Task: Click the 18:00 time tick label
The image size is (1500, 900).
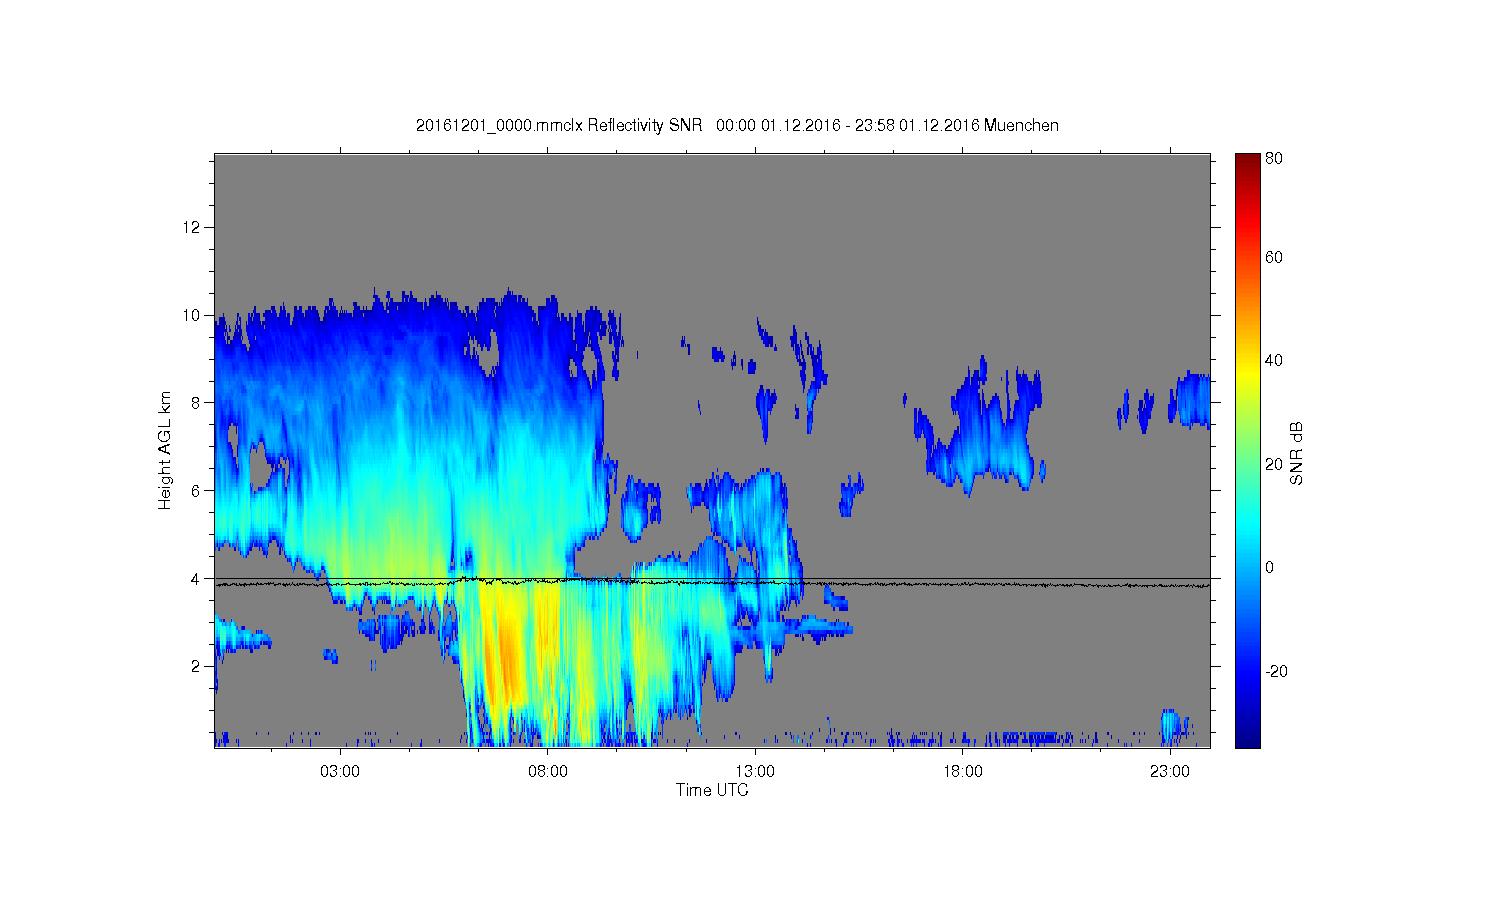Action: tap(963, 772)
